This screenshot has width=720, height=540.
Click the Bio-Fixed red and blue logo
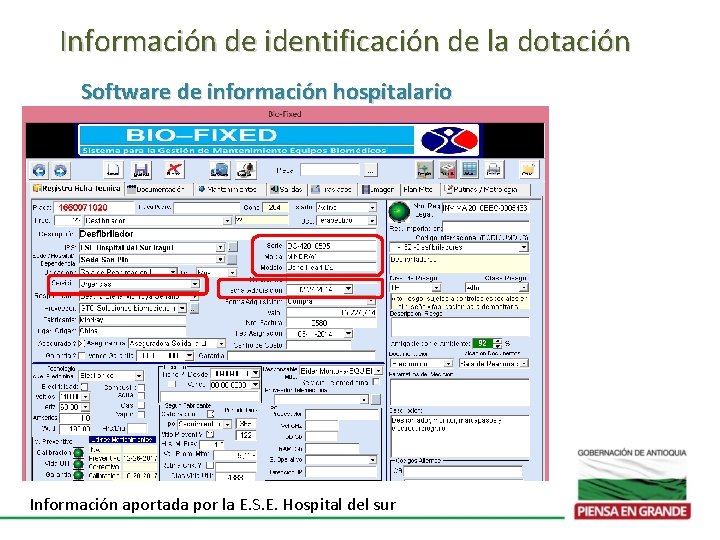450,140
